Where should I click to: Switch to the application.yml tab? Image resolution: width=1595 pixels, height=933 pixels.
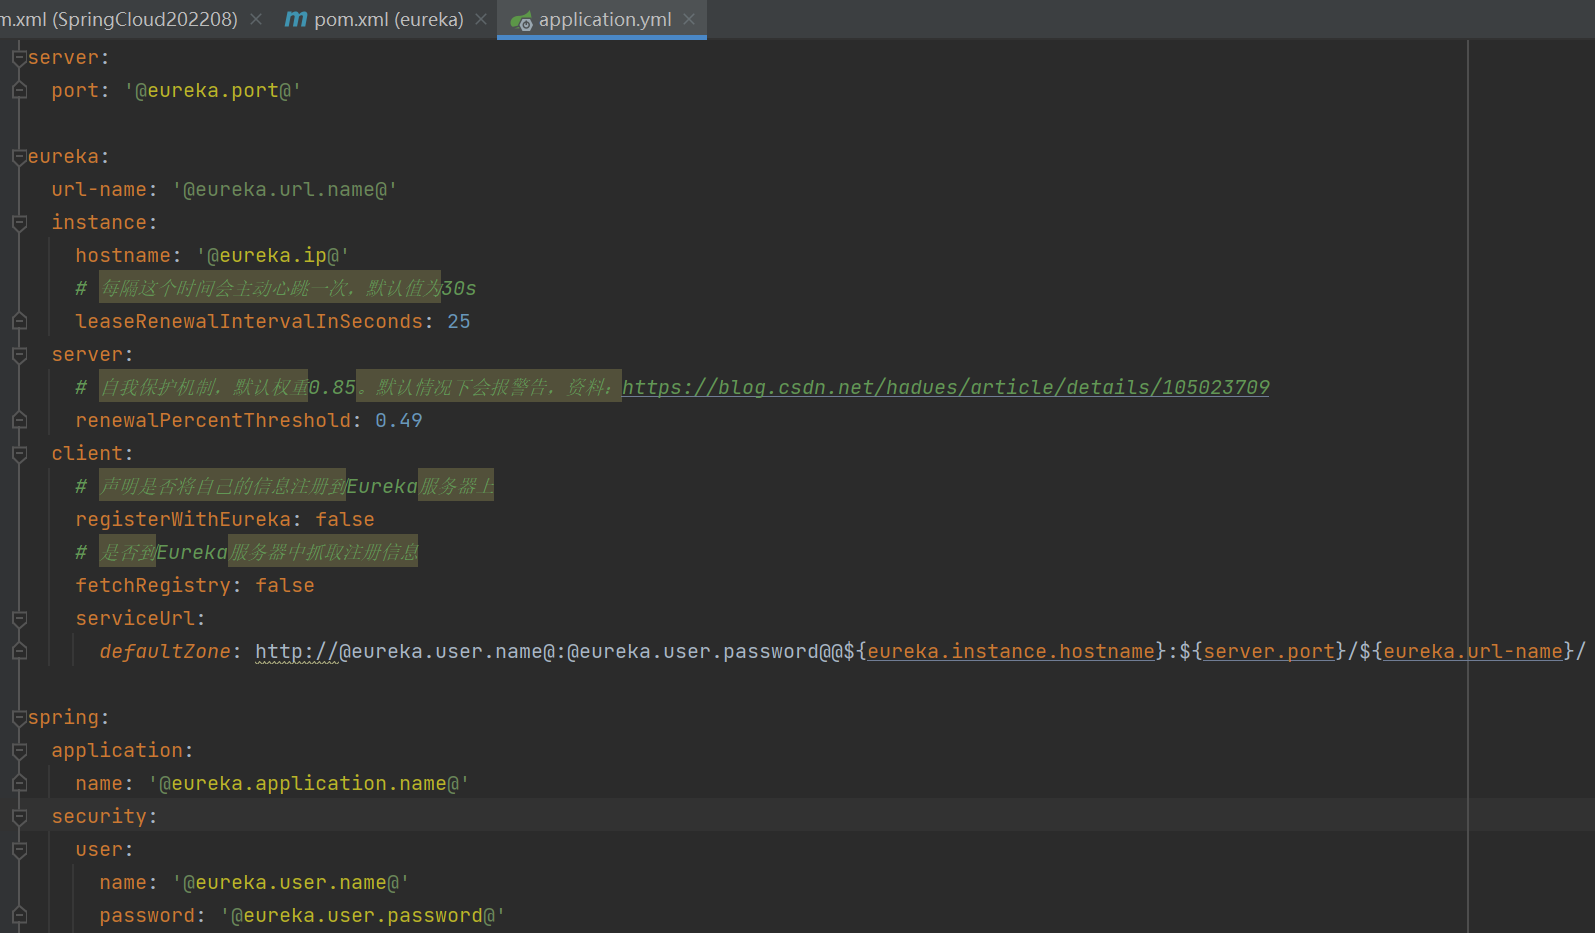click(x=604, y=19)
